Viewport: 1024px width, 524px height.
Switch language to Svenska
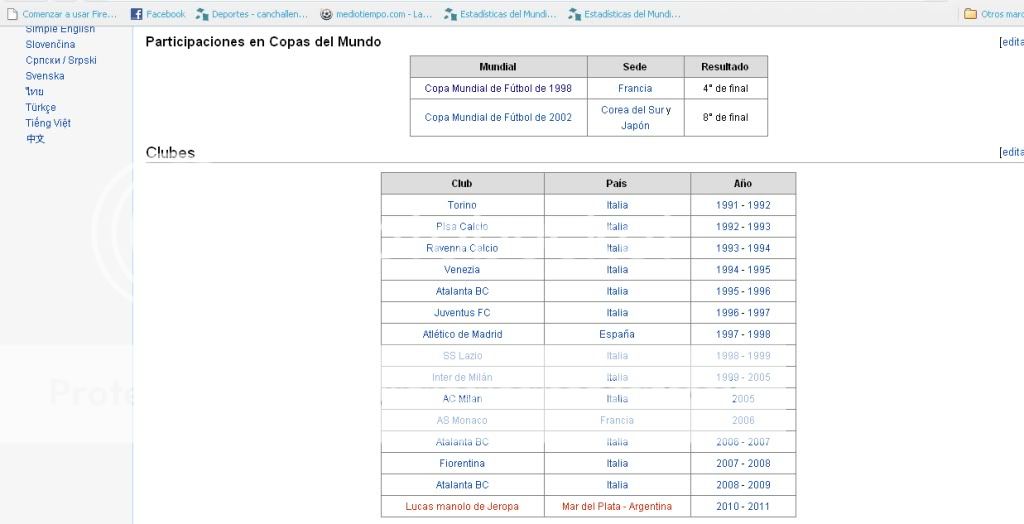(x=45, y=76)
